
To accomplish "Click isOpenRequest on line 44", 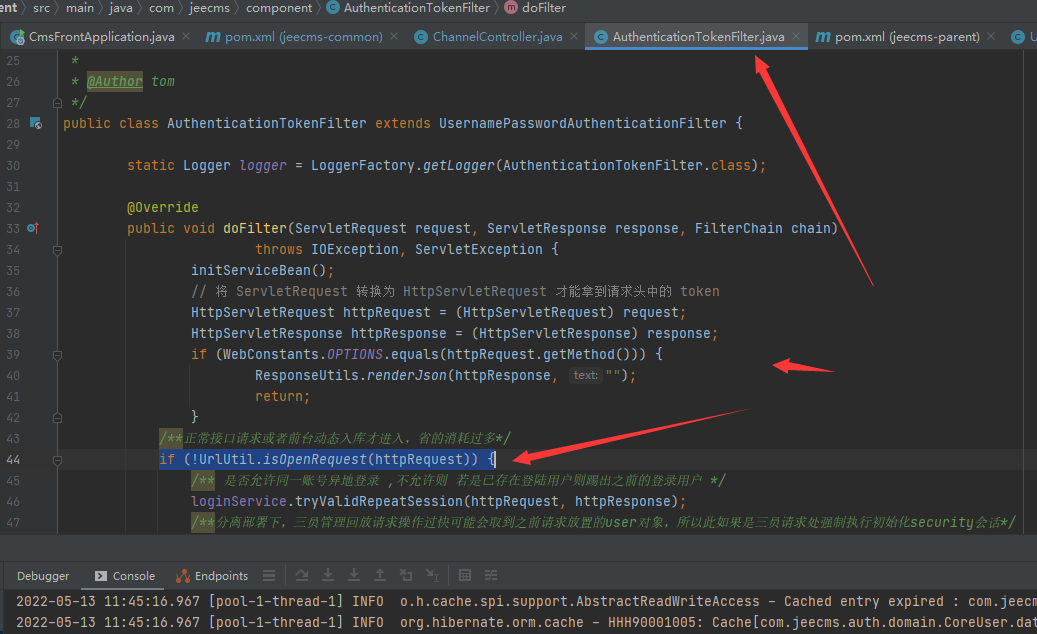I will tap(315, 459).
